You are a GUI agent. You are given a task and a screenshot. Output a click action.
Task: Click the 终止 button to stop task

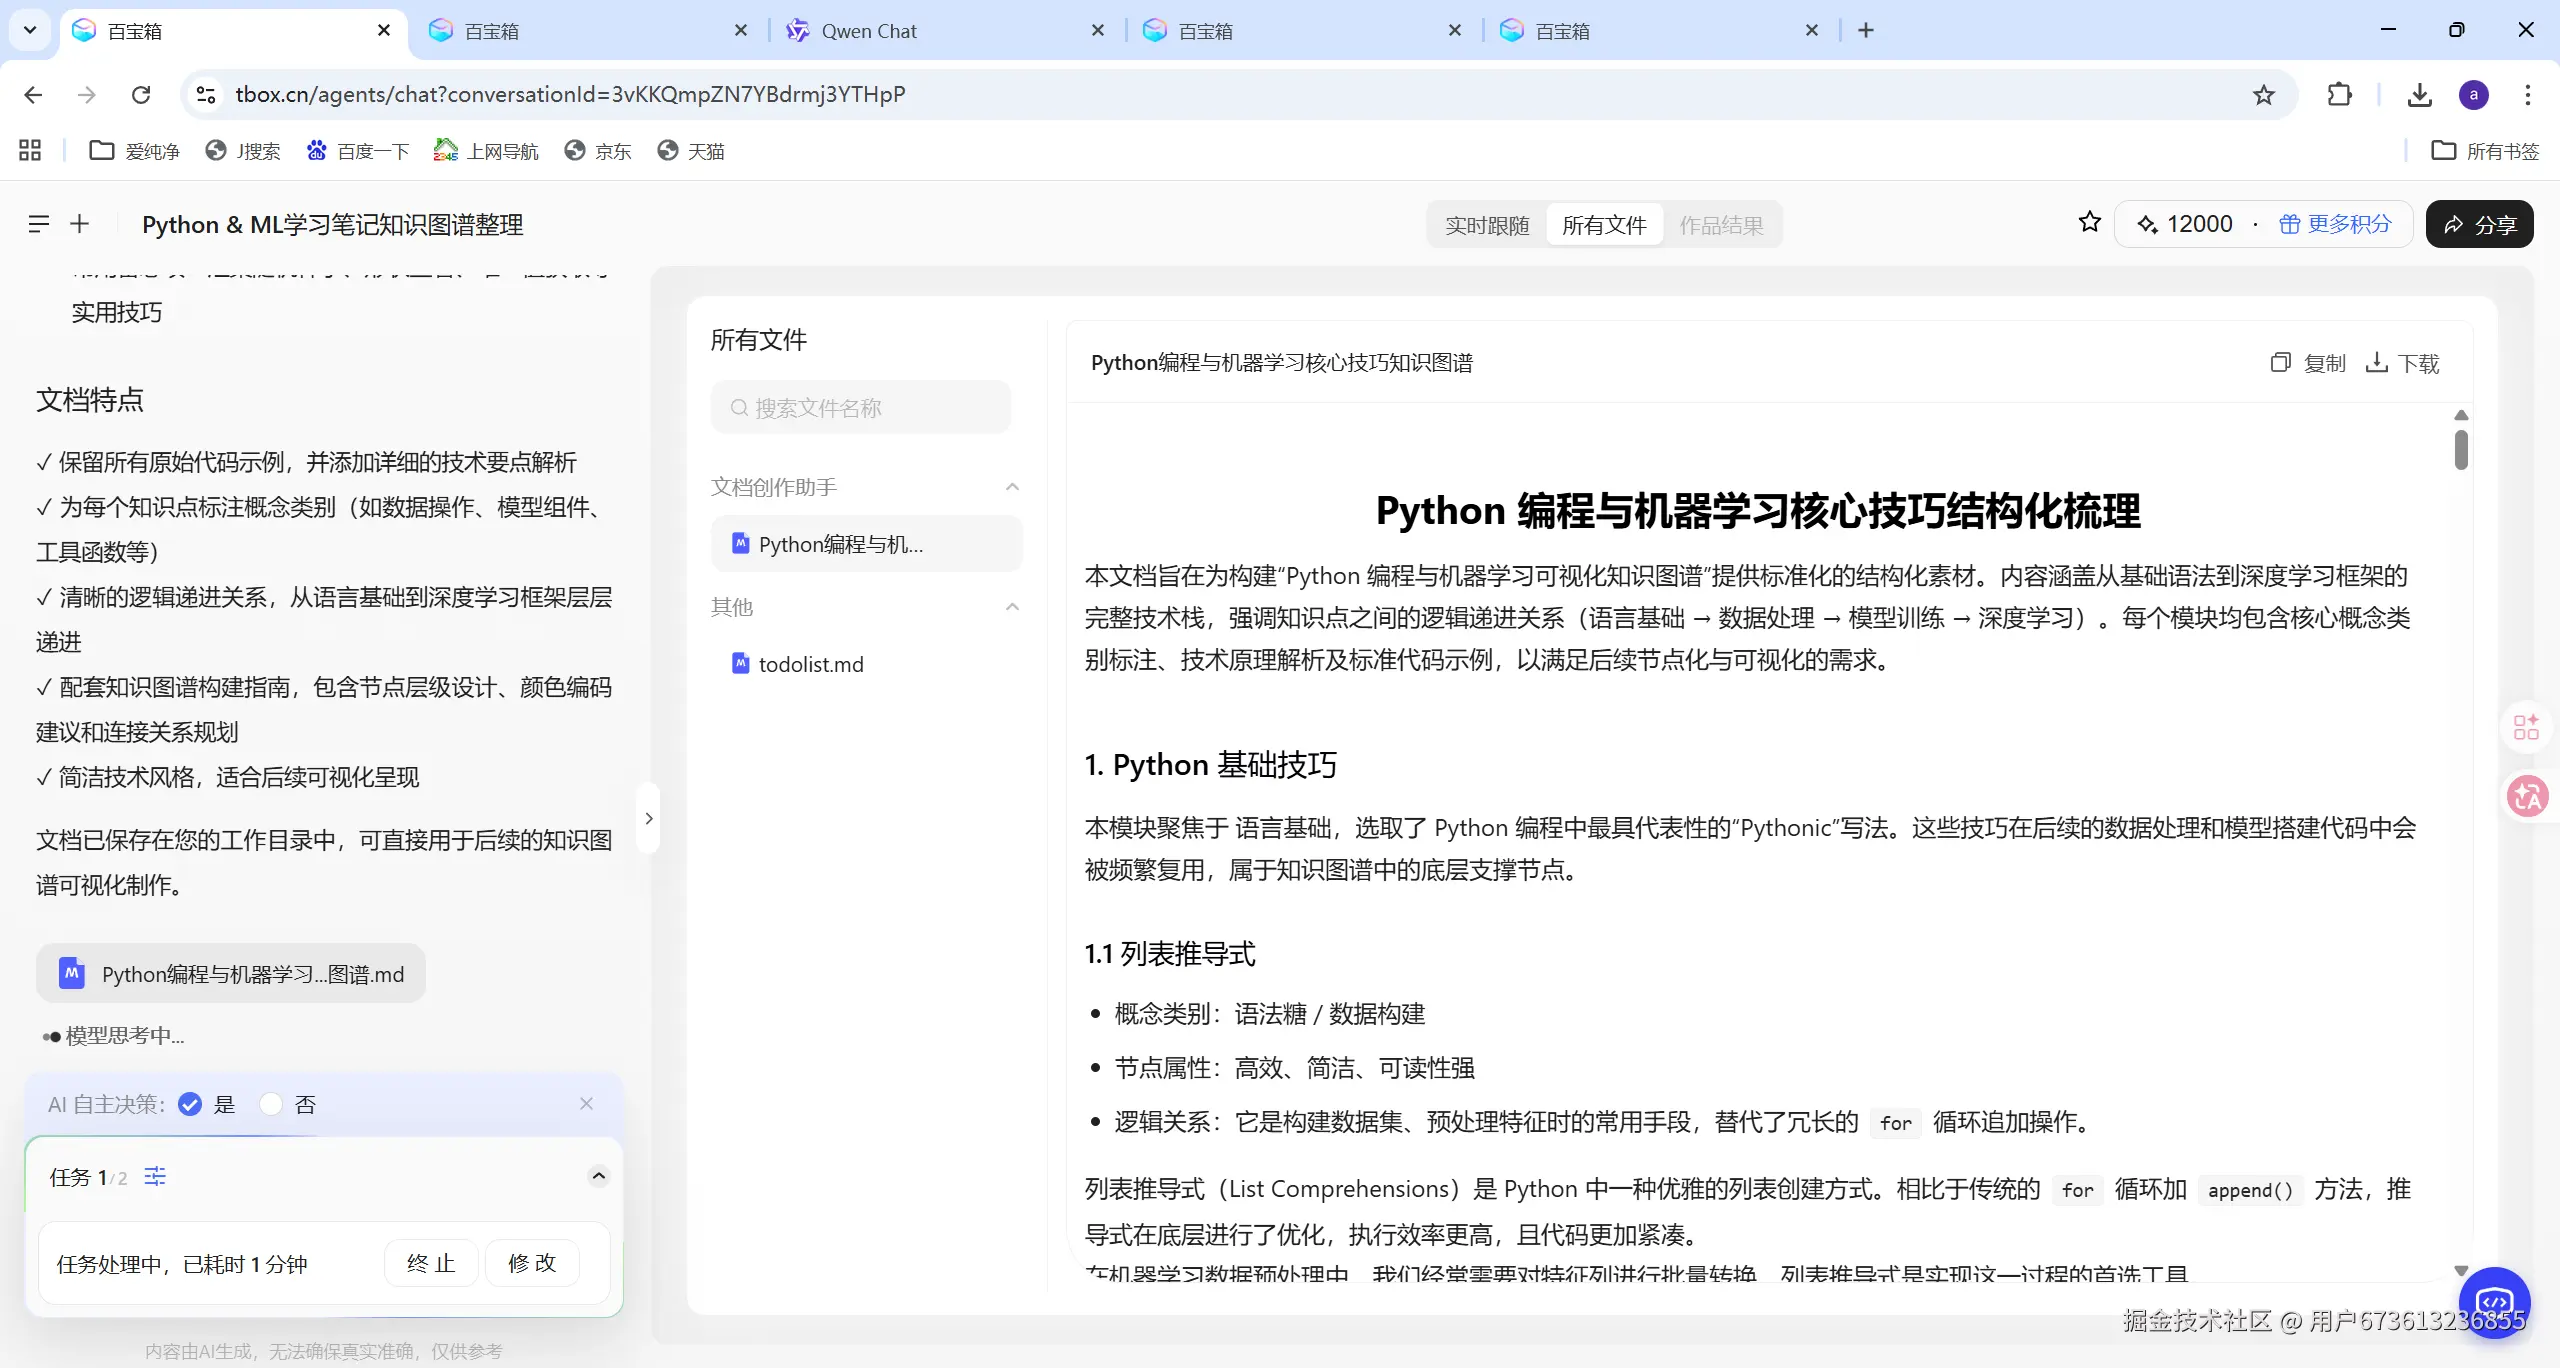[x=431, y=1263]
